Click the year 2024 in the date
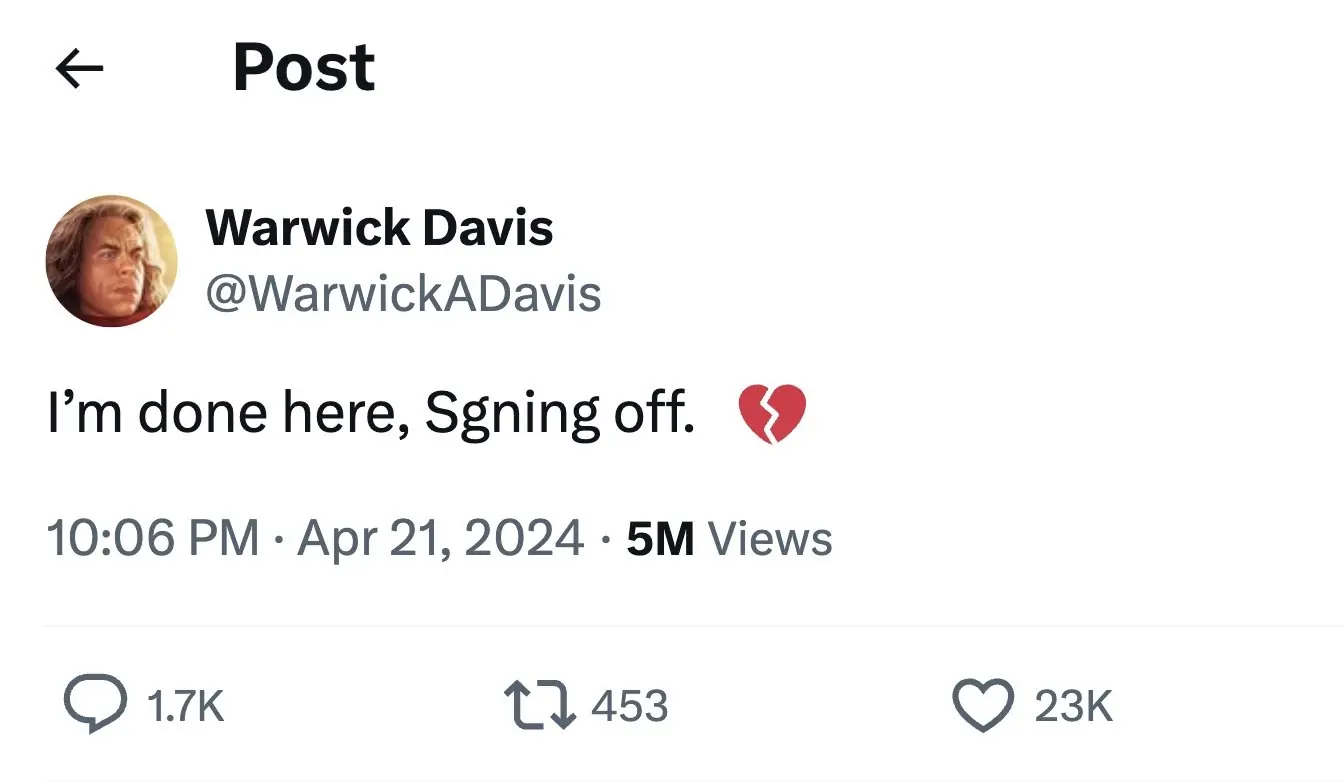Screen dimensions: 1344x782 tap(528, 539)
